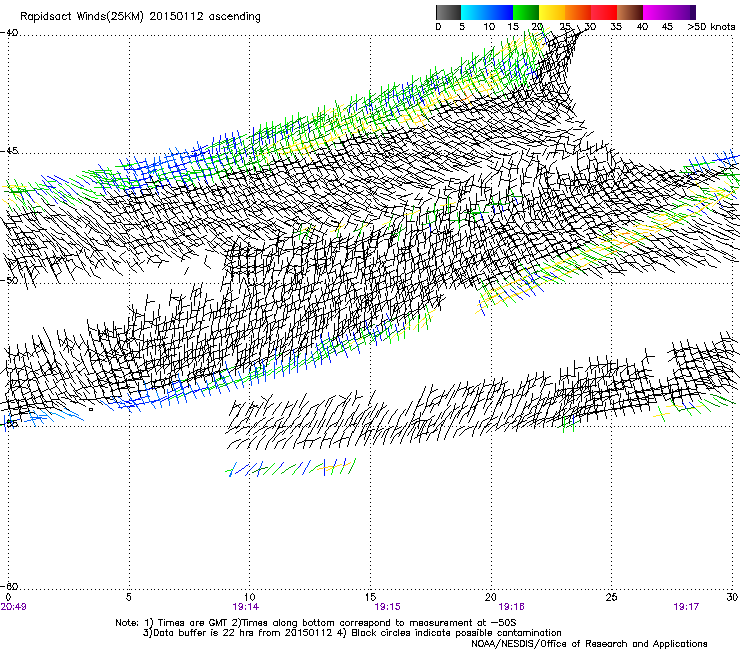Click the purple time label 19:16

[x=512, y=607]
